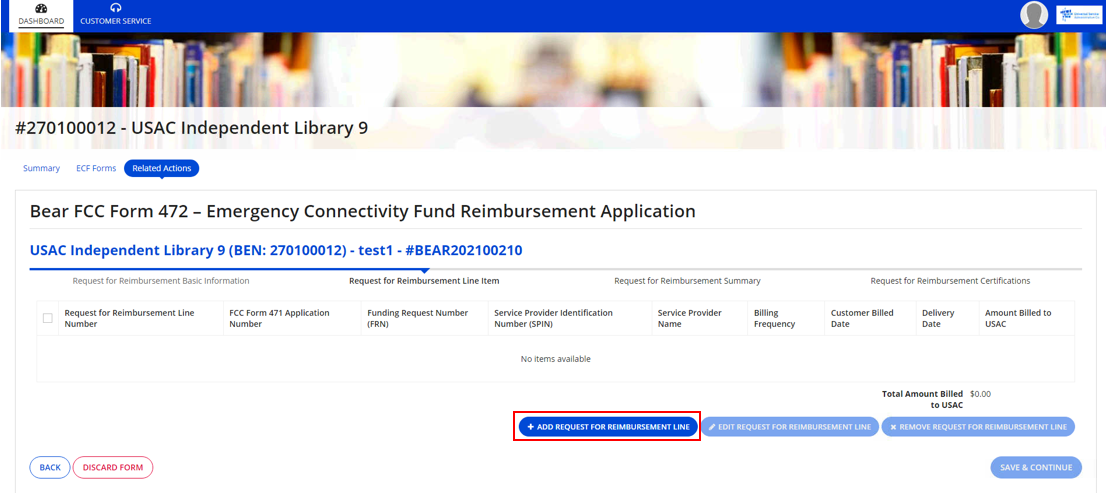Click Remove Request for Reimbursement Line button

[978, 427]
